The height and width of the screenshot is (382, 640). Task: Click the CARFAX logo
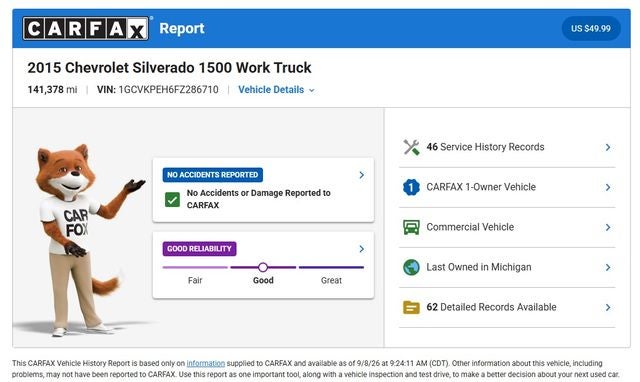86,28
